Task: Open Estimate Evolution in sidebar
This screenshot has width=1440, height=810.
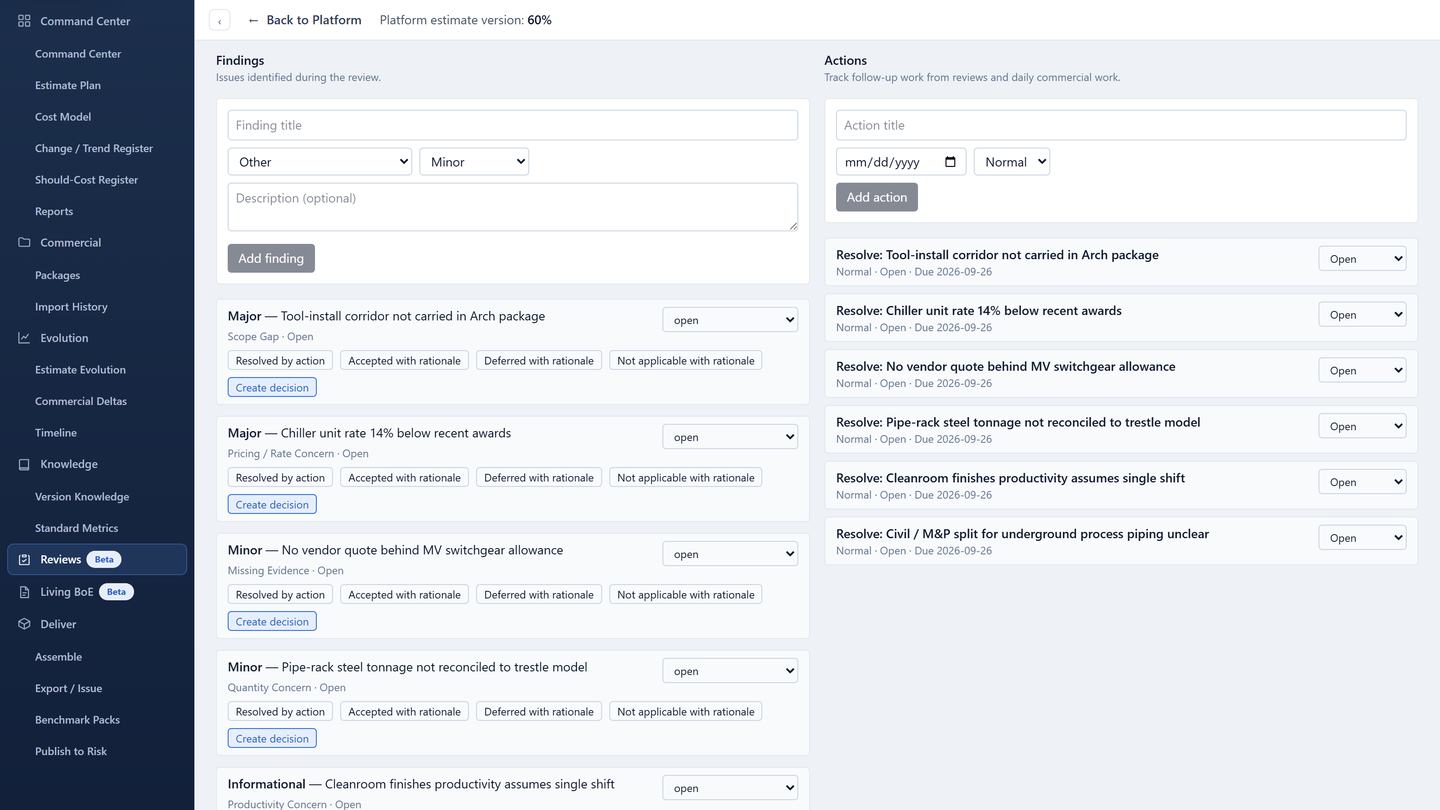Action: click(x=80, y=370)
